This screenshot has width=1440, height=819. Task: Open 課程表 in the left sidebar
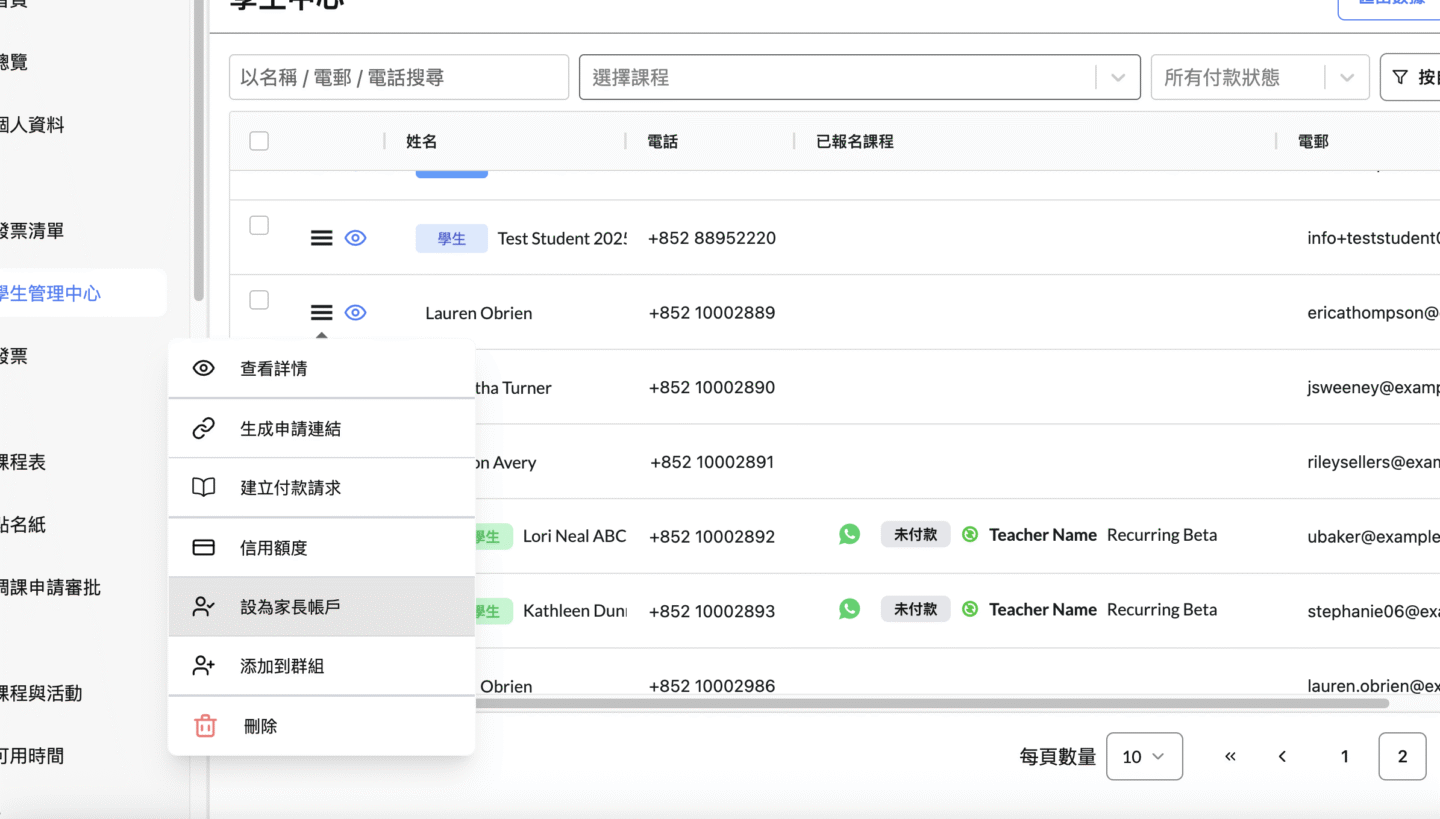coord(22,462)
